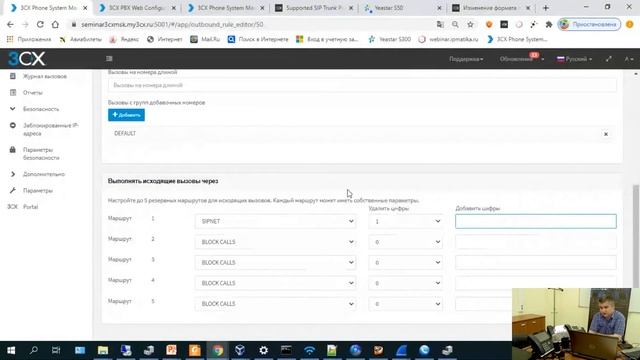Open the Yeastar S300 bookmark

[389, 40]
